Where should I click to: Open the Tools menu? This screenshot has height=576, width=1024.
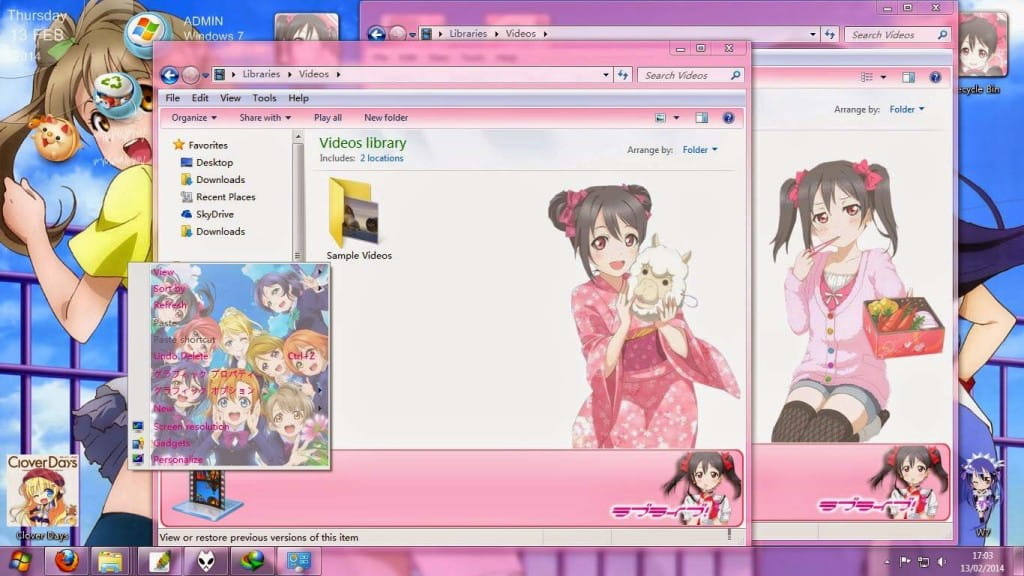[264, 98]
